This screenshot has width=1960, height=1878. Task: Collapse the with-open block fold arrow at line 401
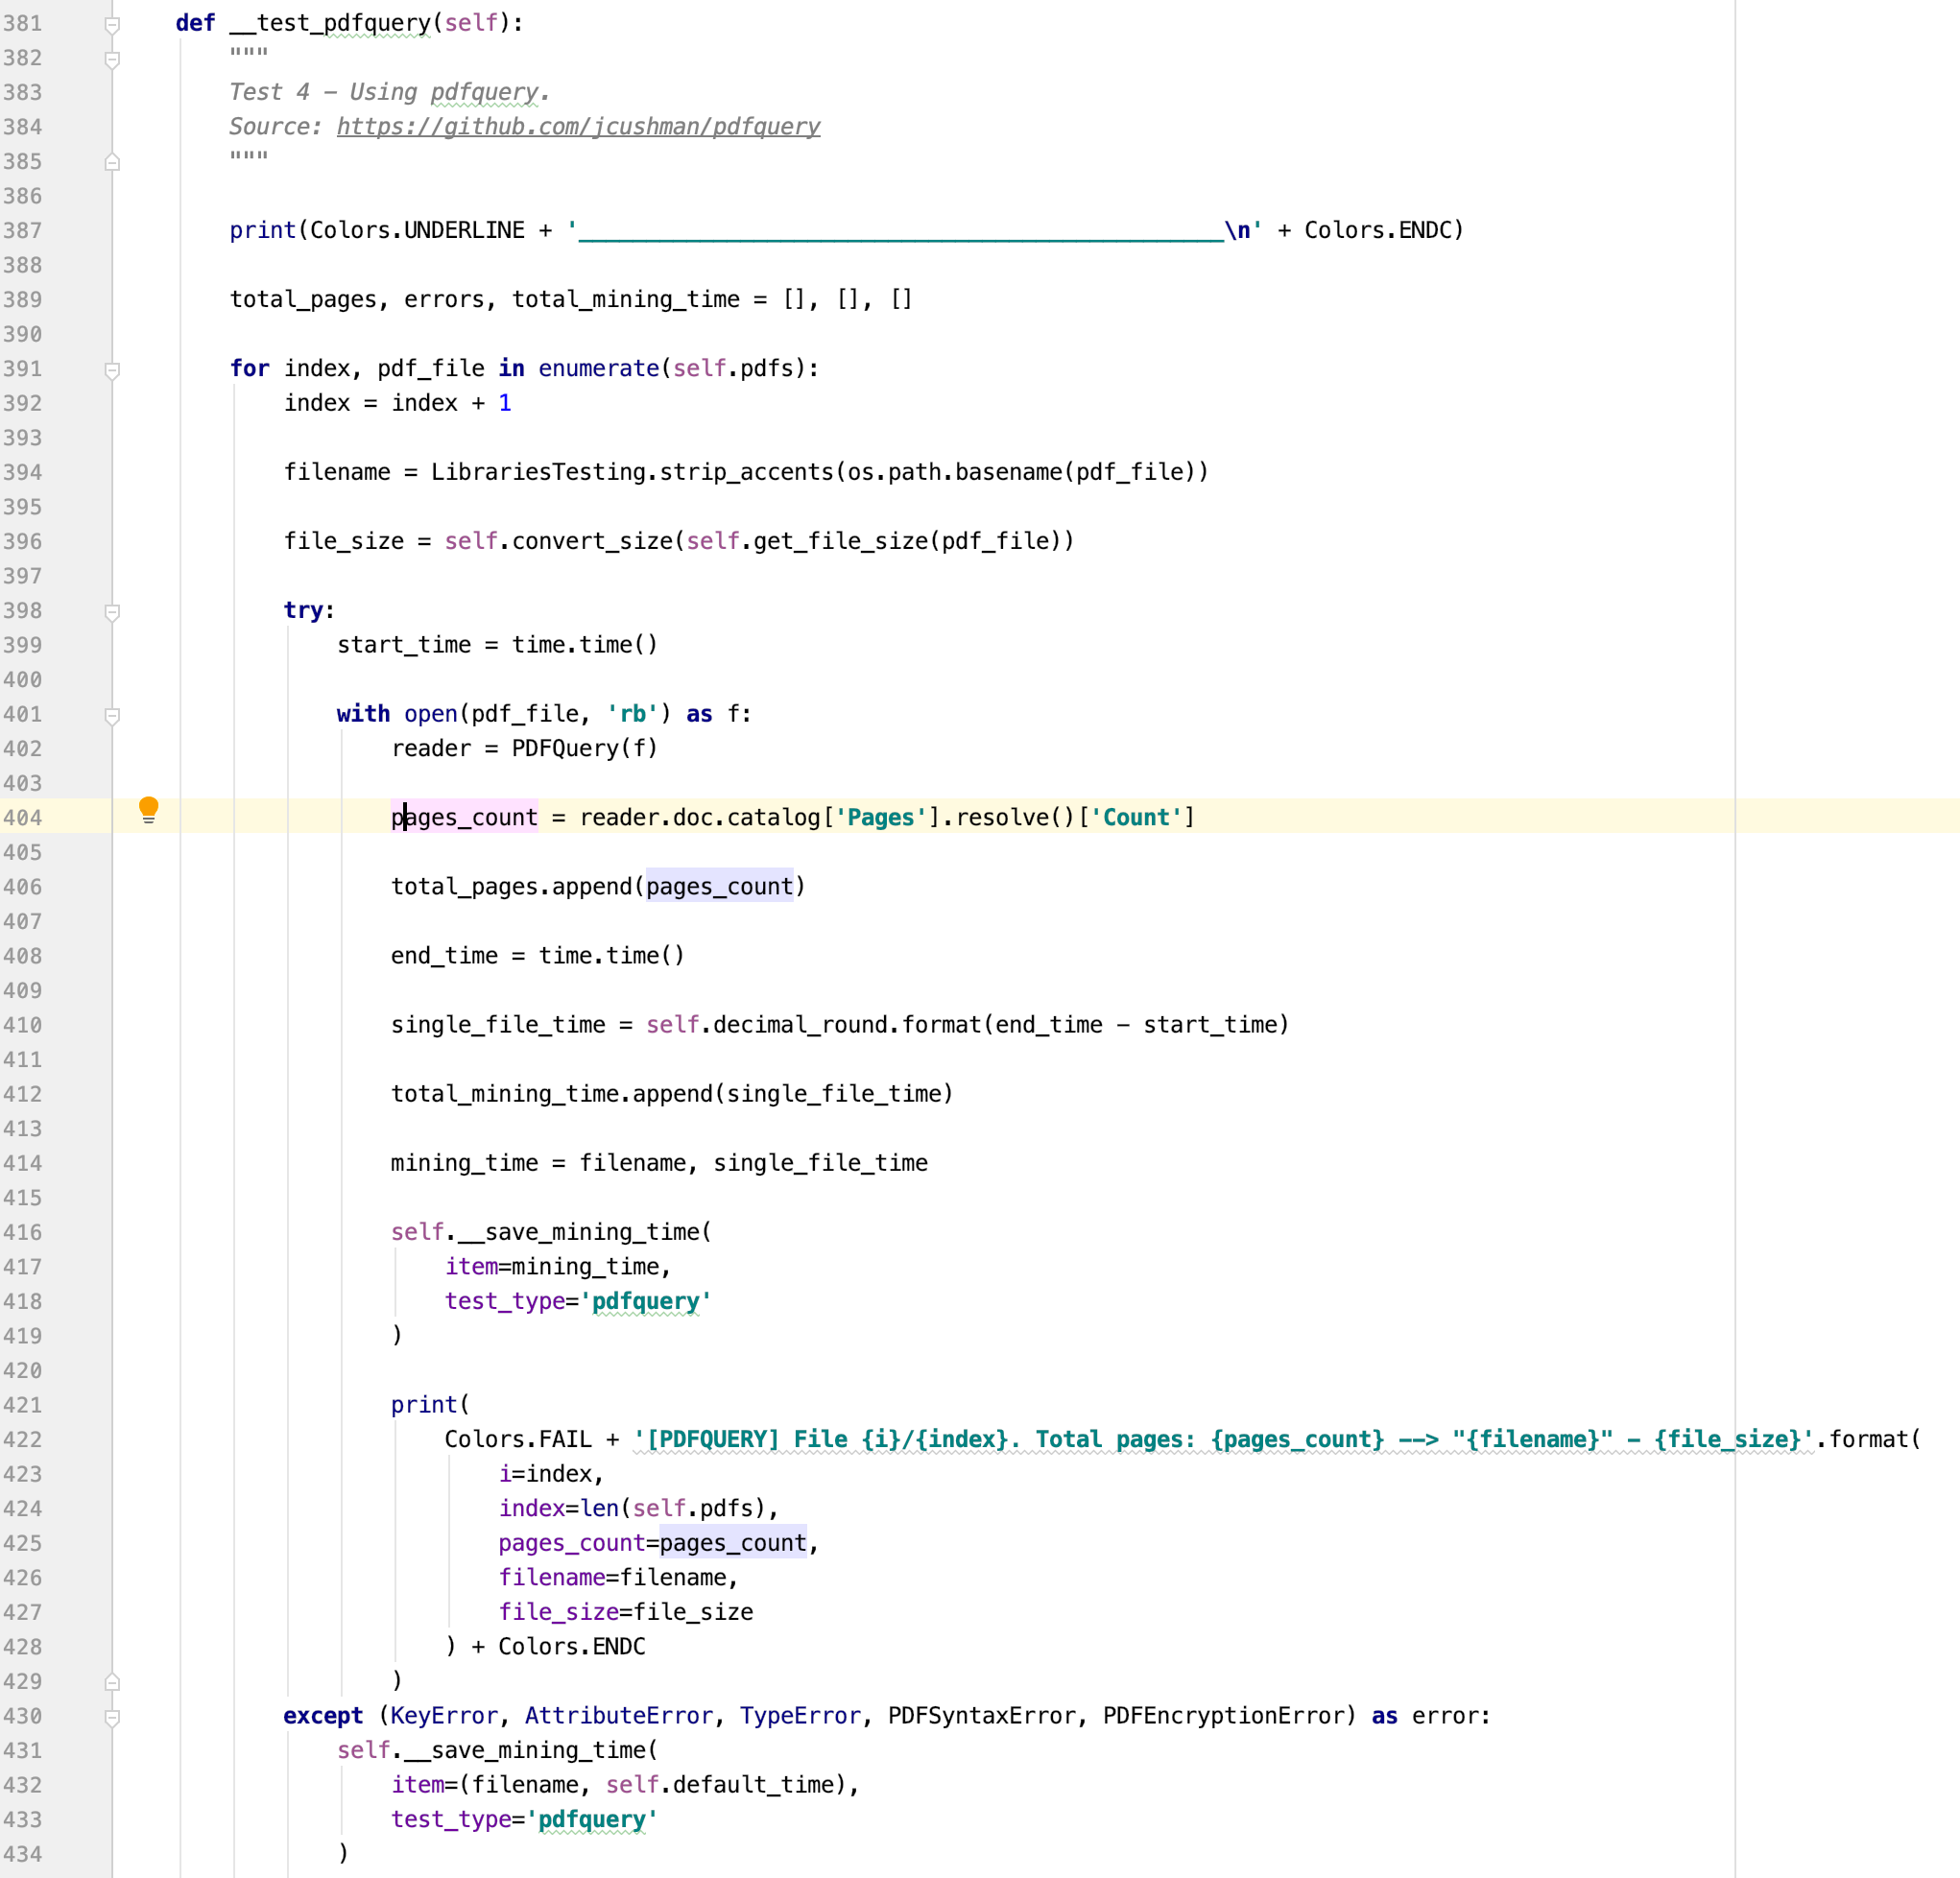pos(112,715)
